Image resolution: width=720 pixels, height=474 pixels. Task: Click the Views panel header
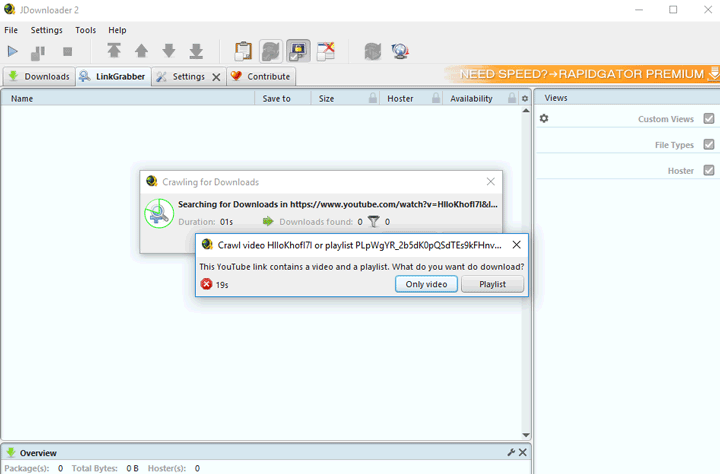click(626, 98)
